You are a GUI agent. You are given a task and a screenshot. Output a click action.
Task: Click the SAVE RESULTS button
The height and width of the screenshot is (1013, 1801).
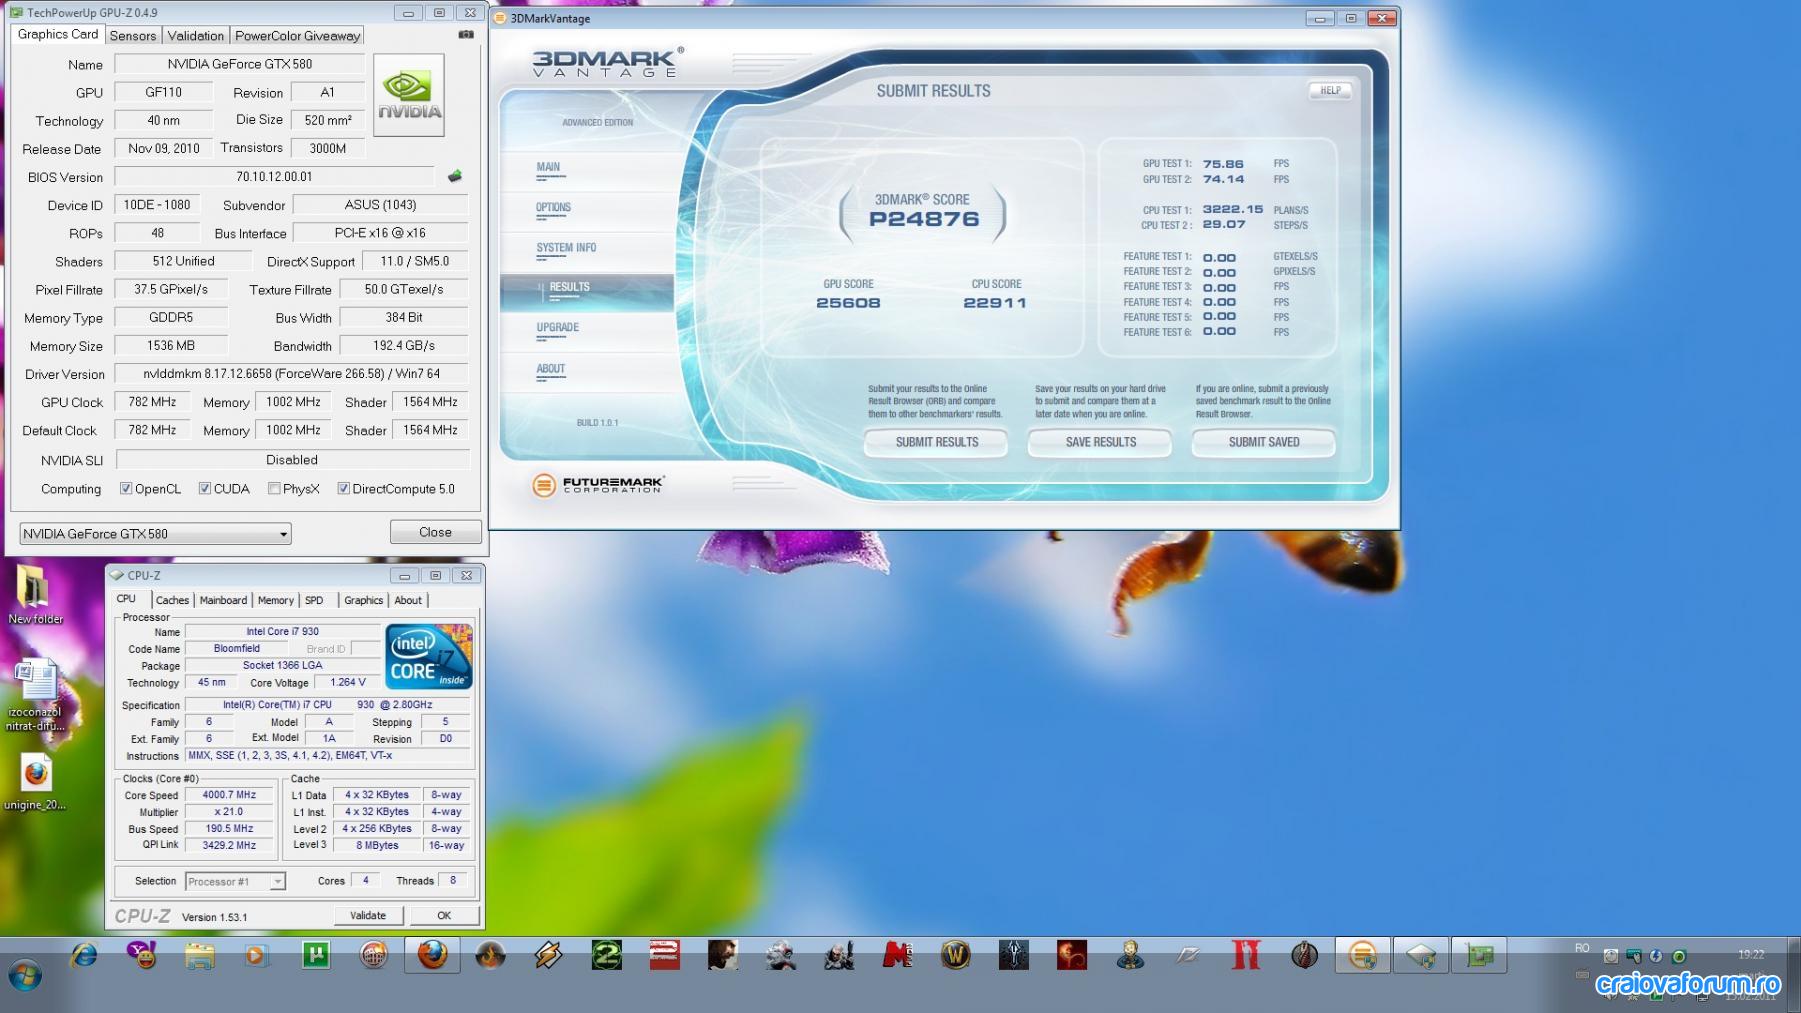click(x=1100, y=442)
